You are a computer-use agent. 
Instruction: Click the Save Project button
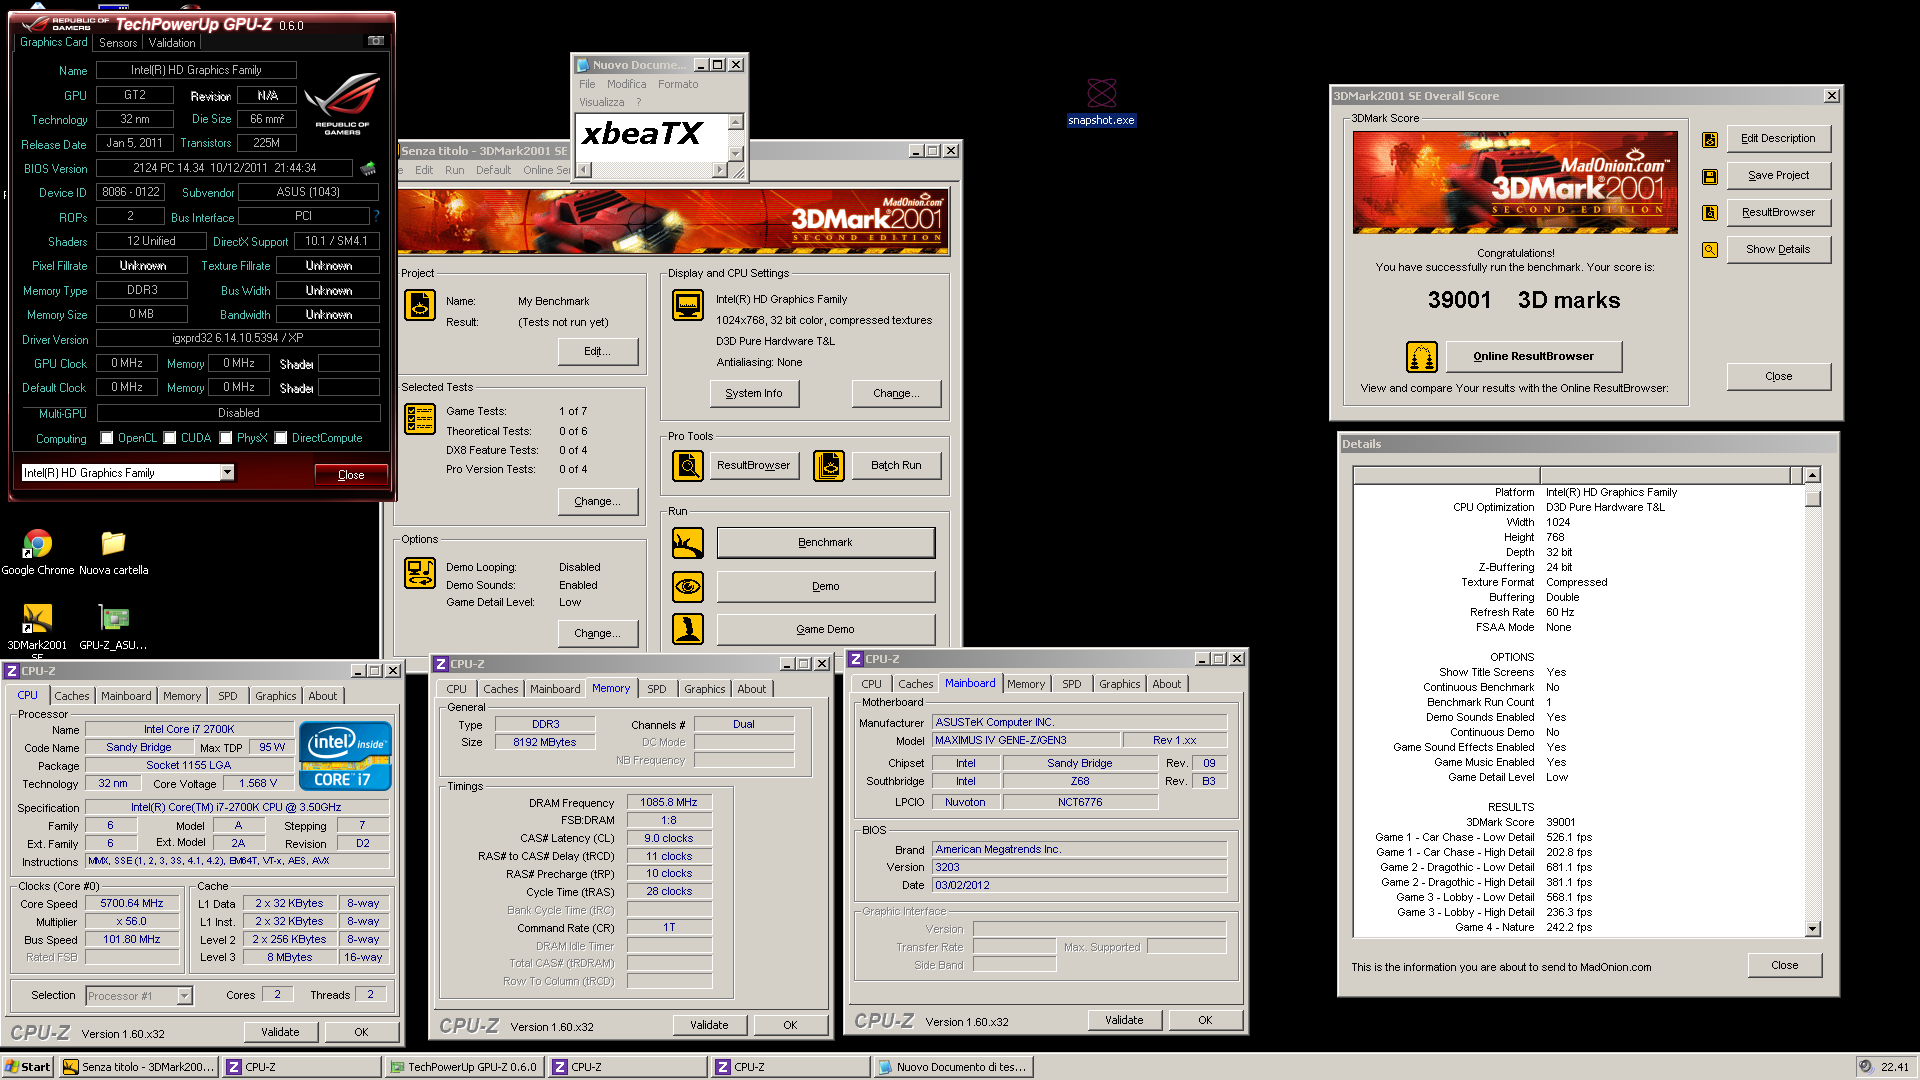(x=1778, y=176)
